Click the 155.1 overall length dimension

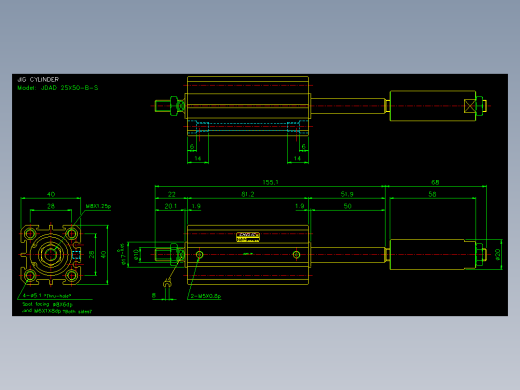point(270,182)
